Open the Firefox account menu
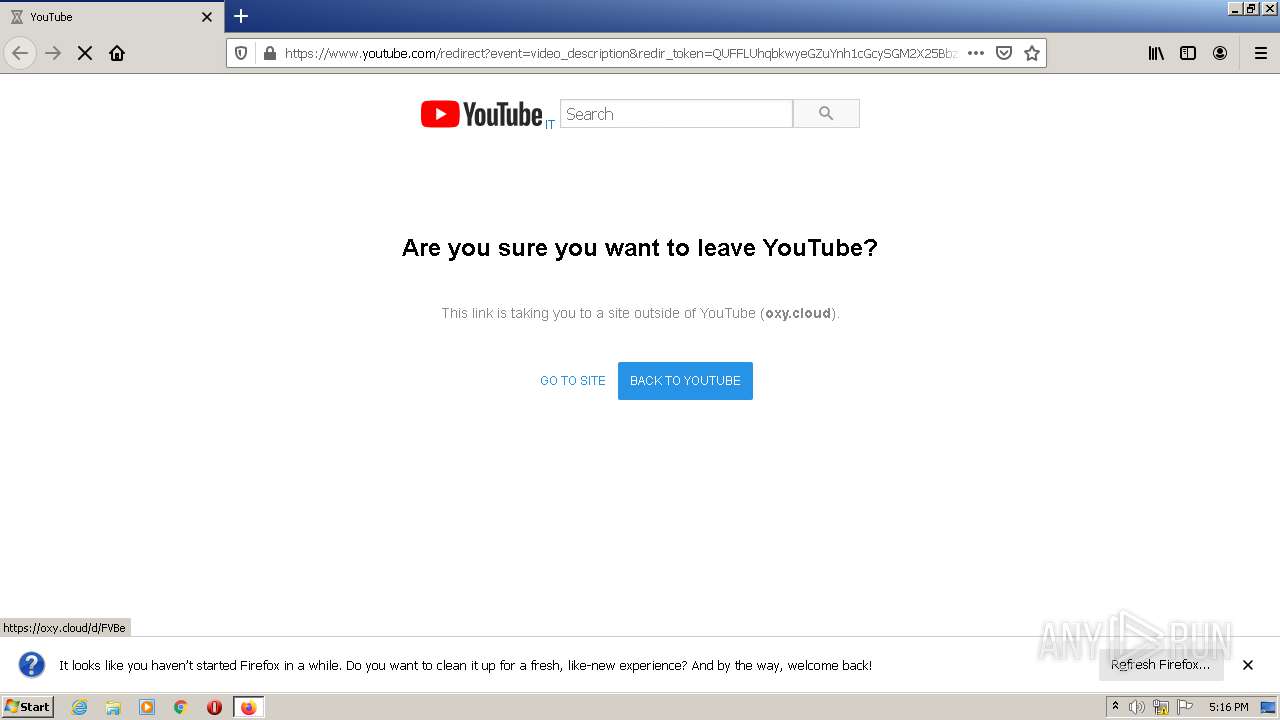The height and width of the screenshot is (720, 1280). pyautogui.click(x=1220, y=53)
